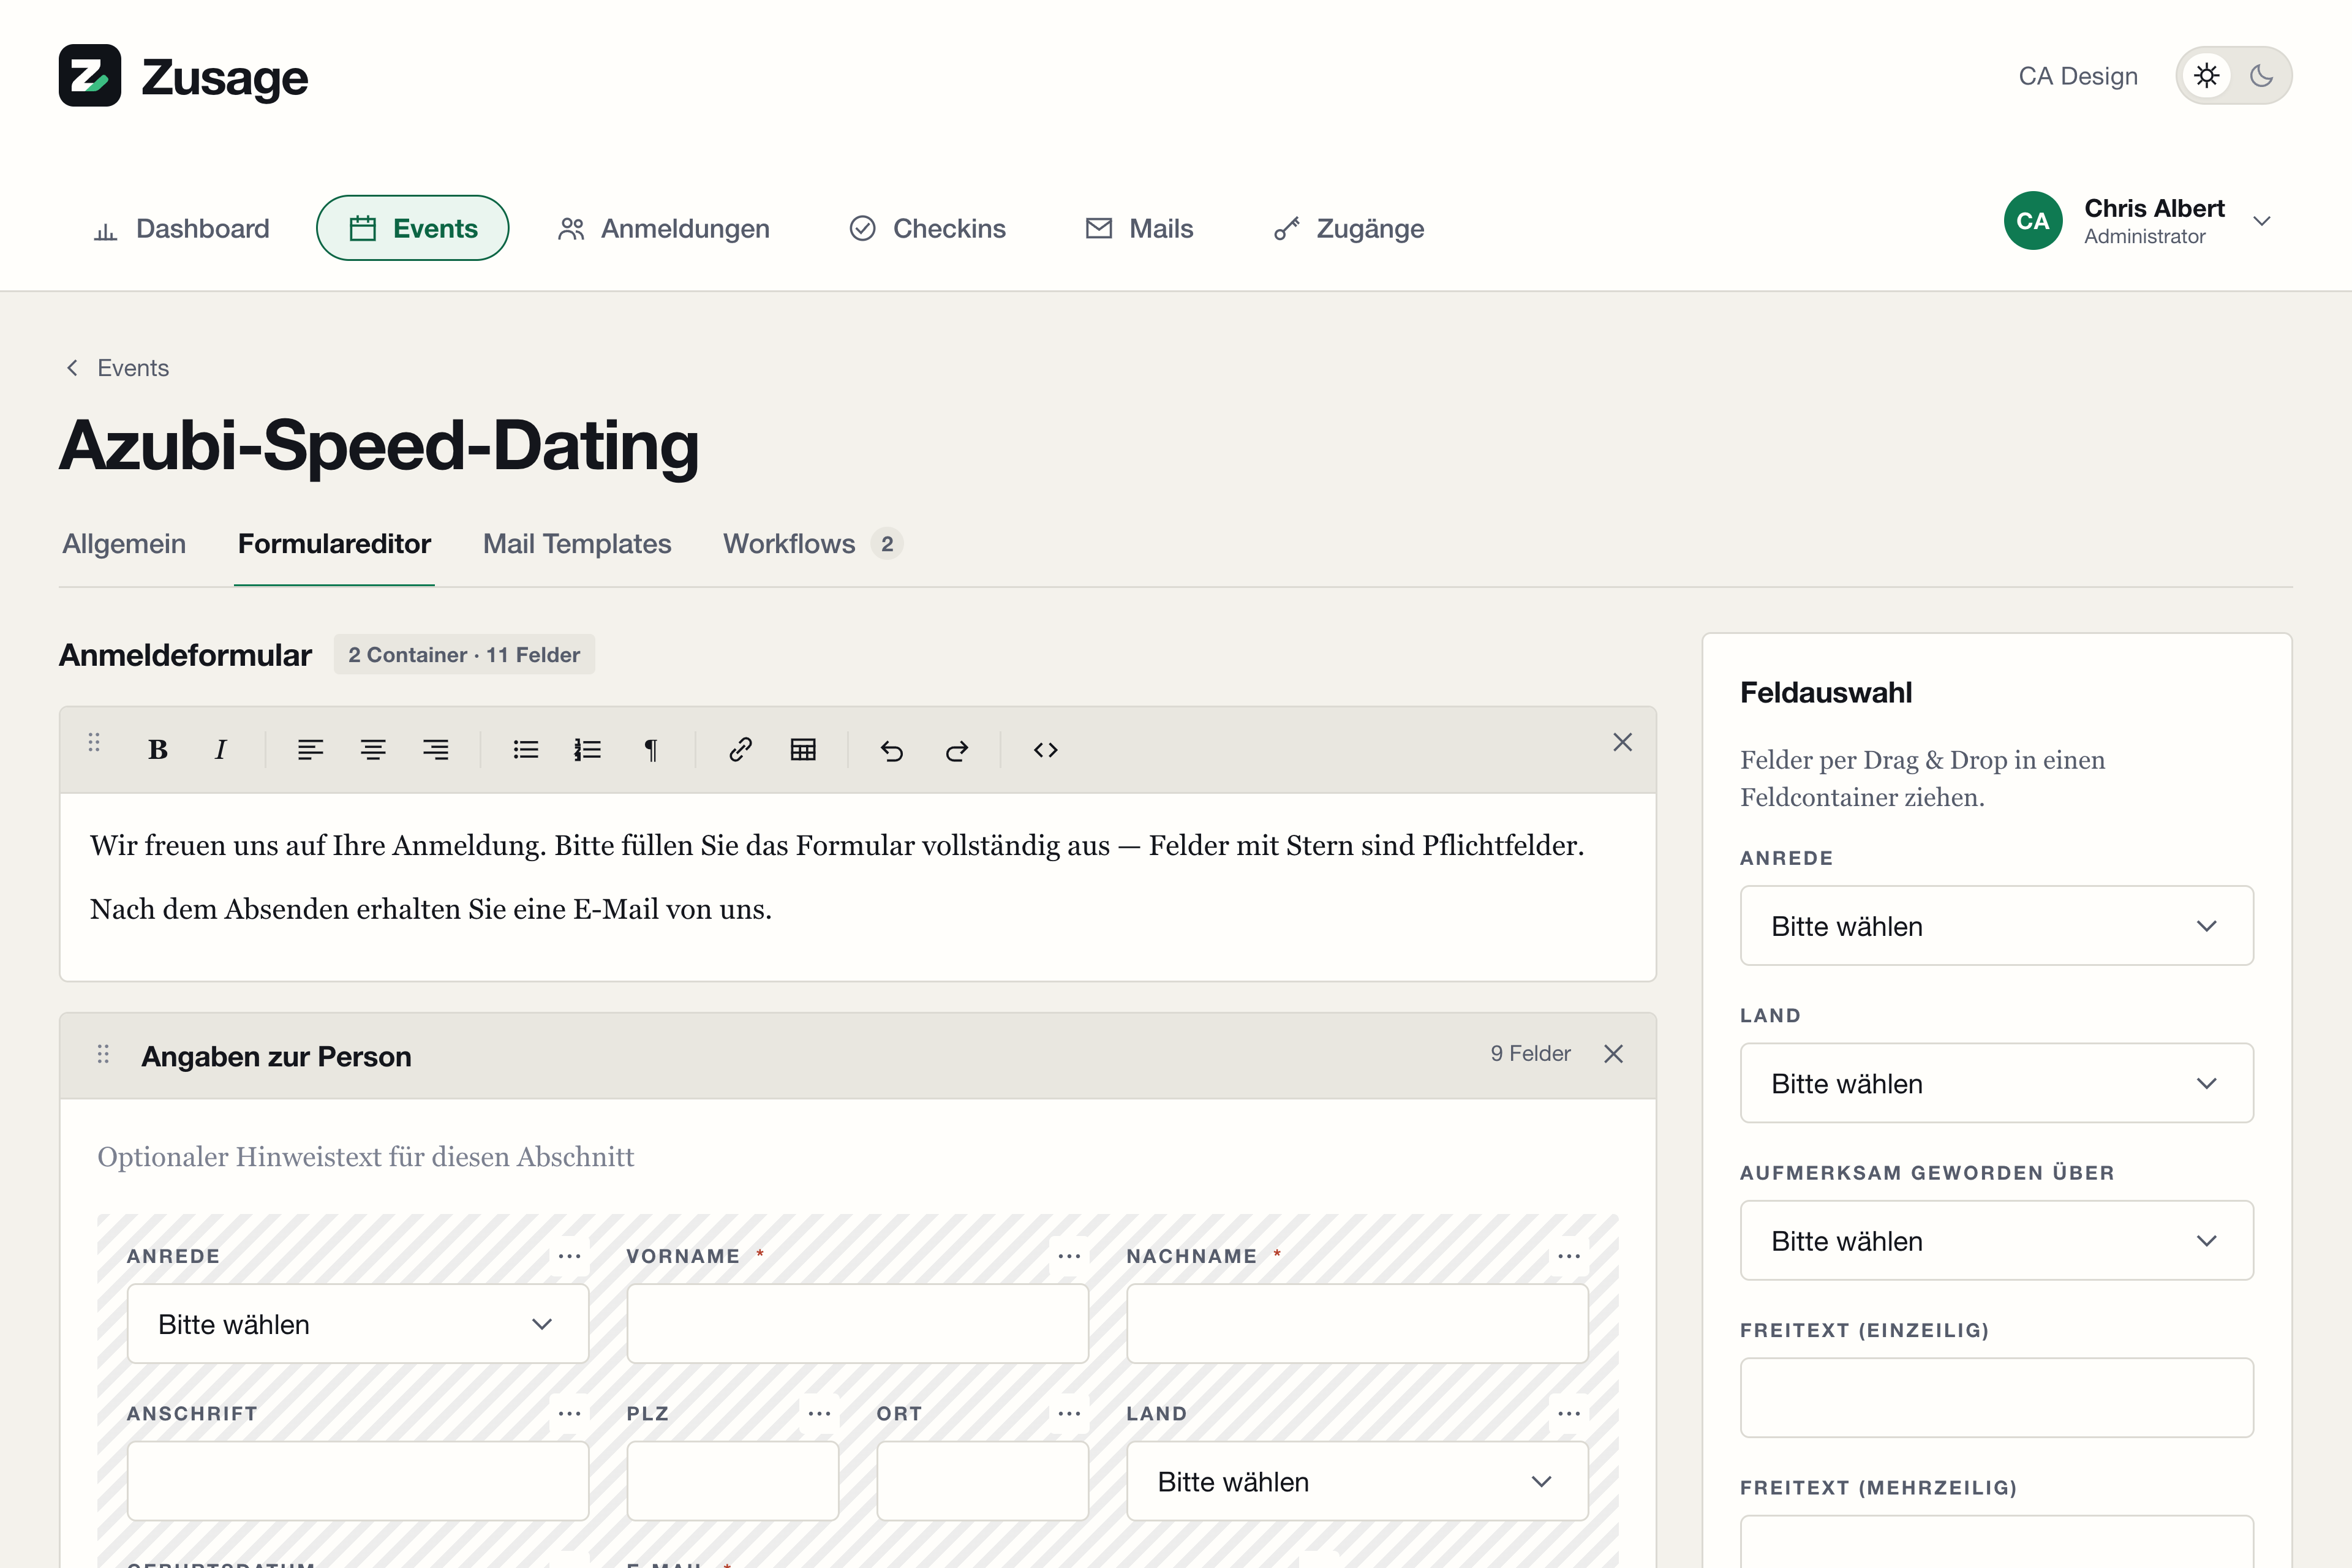
Task: Switch to light mode sun icon
Action: click(2207, 76)
